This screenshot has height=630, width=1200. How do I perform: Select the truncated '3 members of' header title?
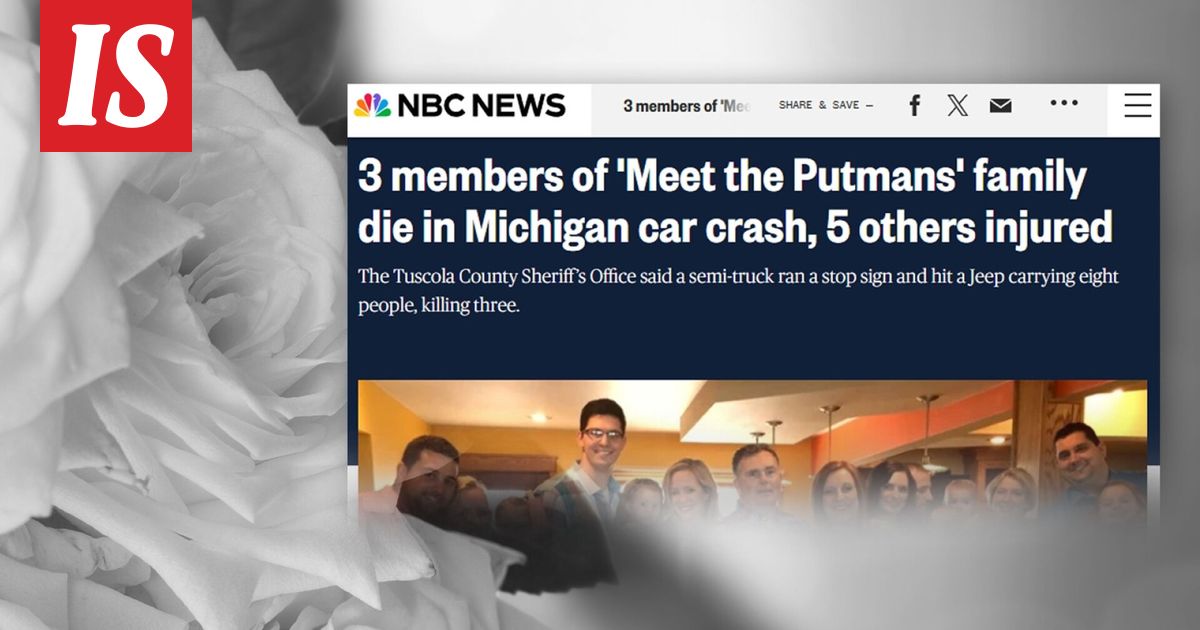(686, 106)
